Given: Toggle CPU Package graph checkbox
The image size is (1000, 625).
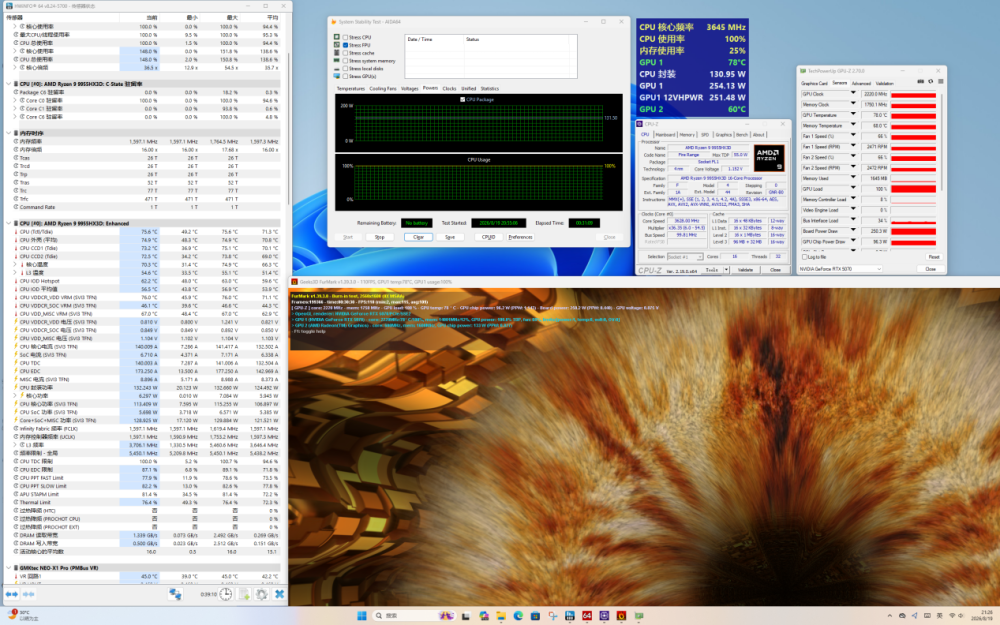Looking at the screenshot, I should [462, 99].
